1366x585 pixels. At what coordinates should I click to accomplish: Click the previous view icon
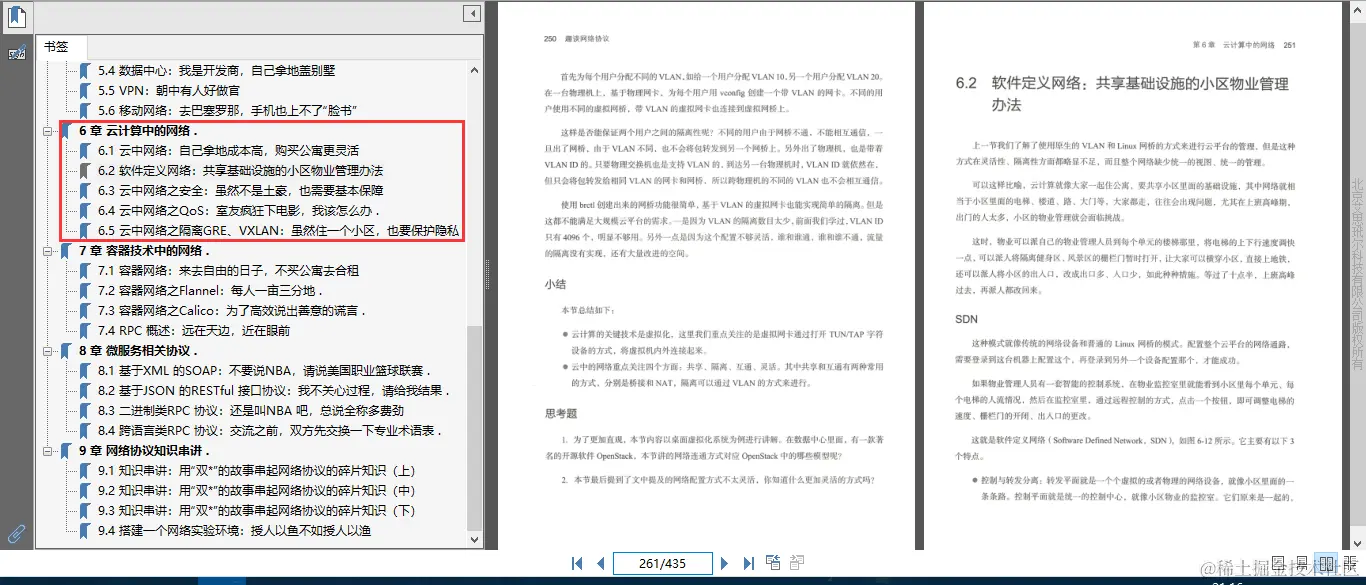click(773, 562)
